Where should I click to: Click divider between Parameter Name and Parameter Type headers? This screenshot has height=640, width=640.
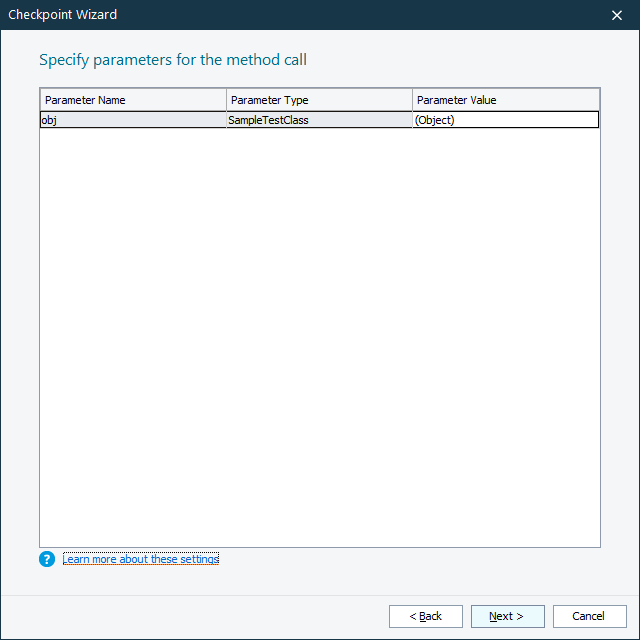[x=226, y=100]
